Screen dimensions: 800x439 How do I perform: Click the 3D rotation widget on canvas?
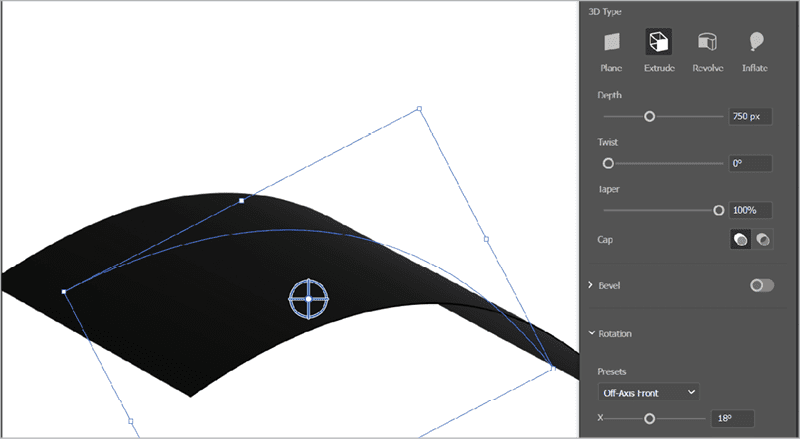(309, 299)
